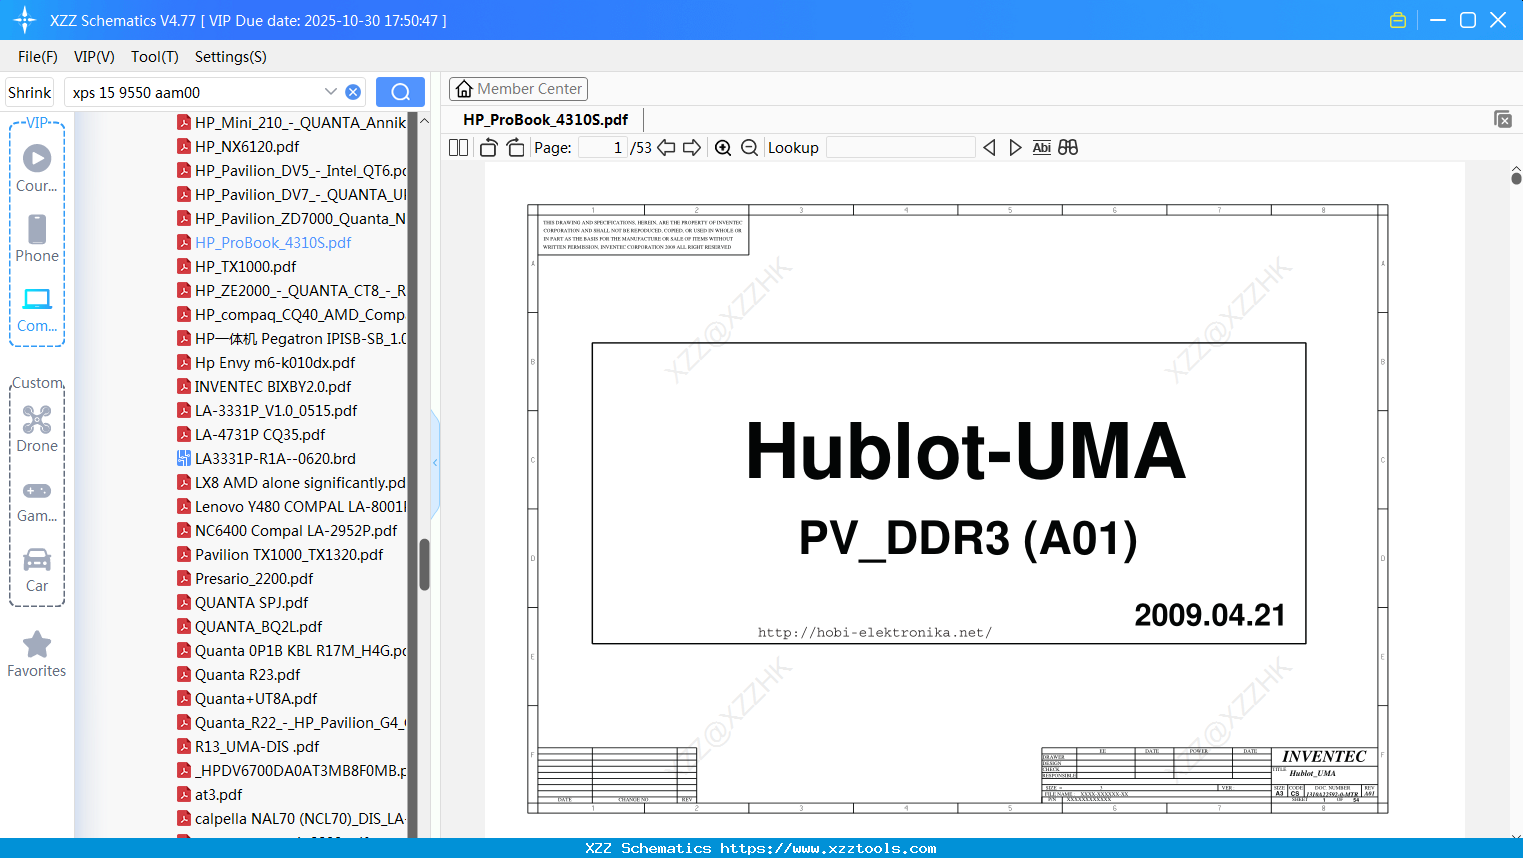Image resolution: width=1523 pixels, height=858 pixels.
Task: Open HP_TX1000.pdf
Action: click(x=237, y=266)
